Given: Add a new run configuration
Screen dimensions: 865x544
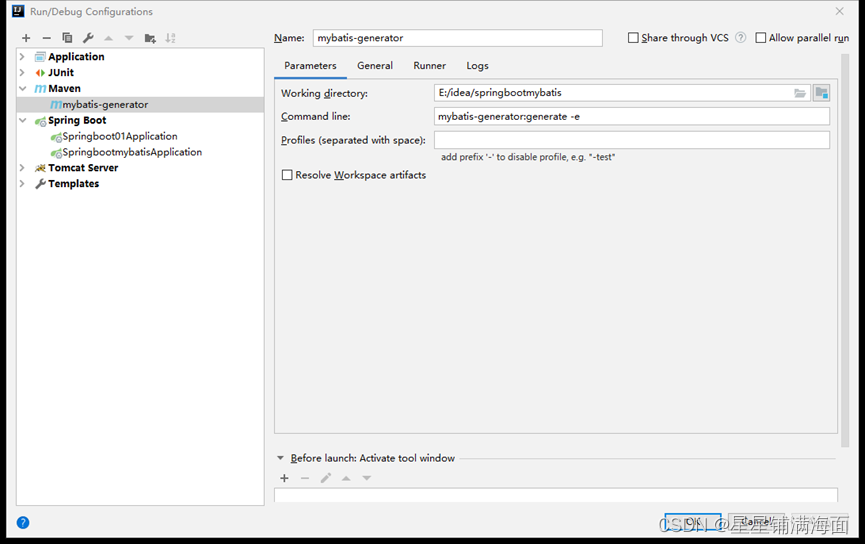Looking at the screenshot, I should 26,38.
